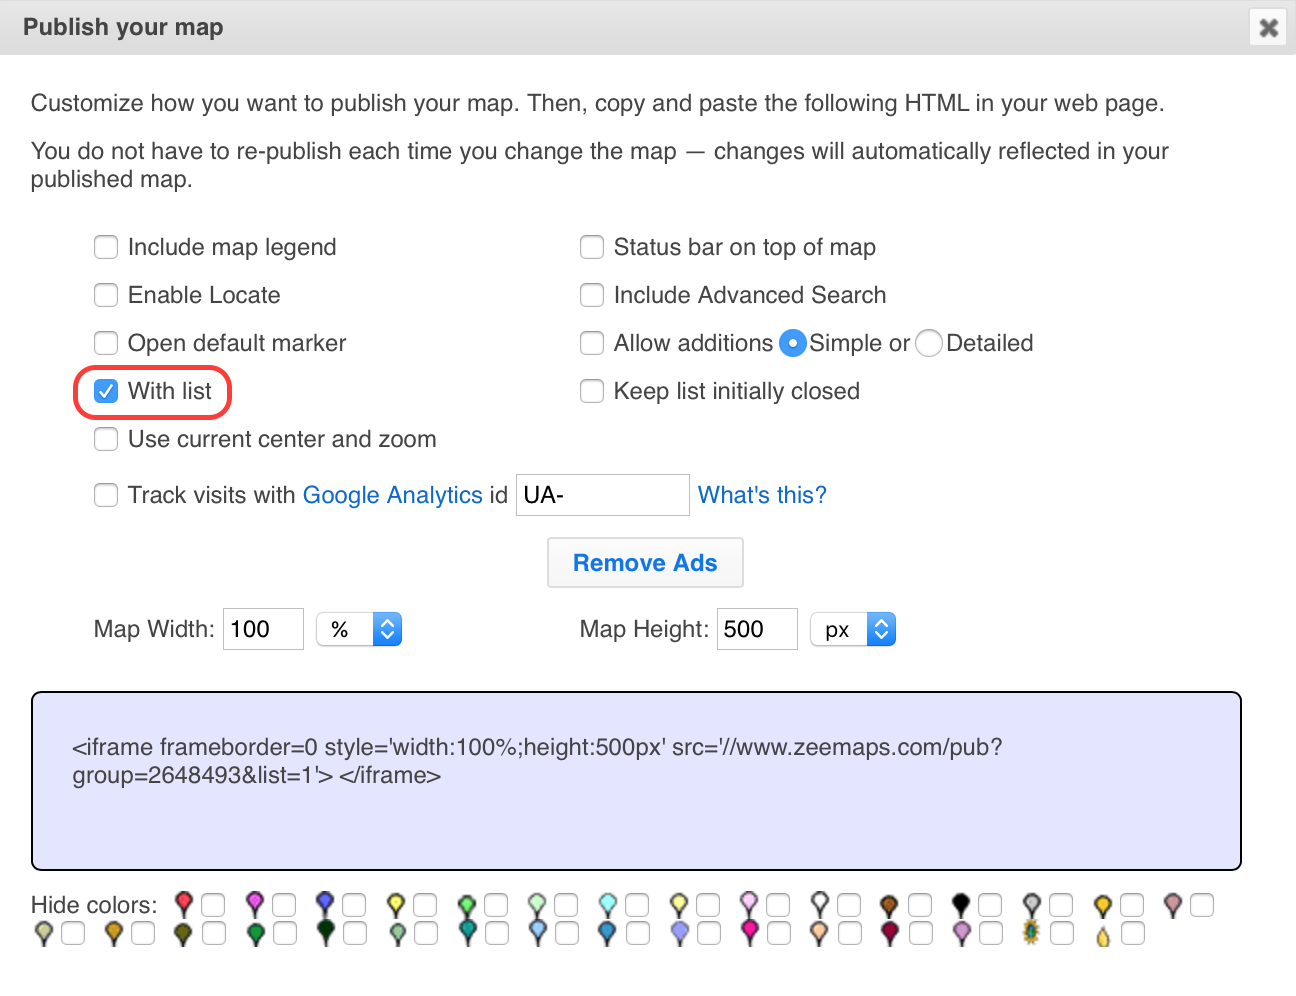Click the Google Analytics UA- id field
This screenshot has height=996, width=1296.
pos(602,495)
